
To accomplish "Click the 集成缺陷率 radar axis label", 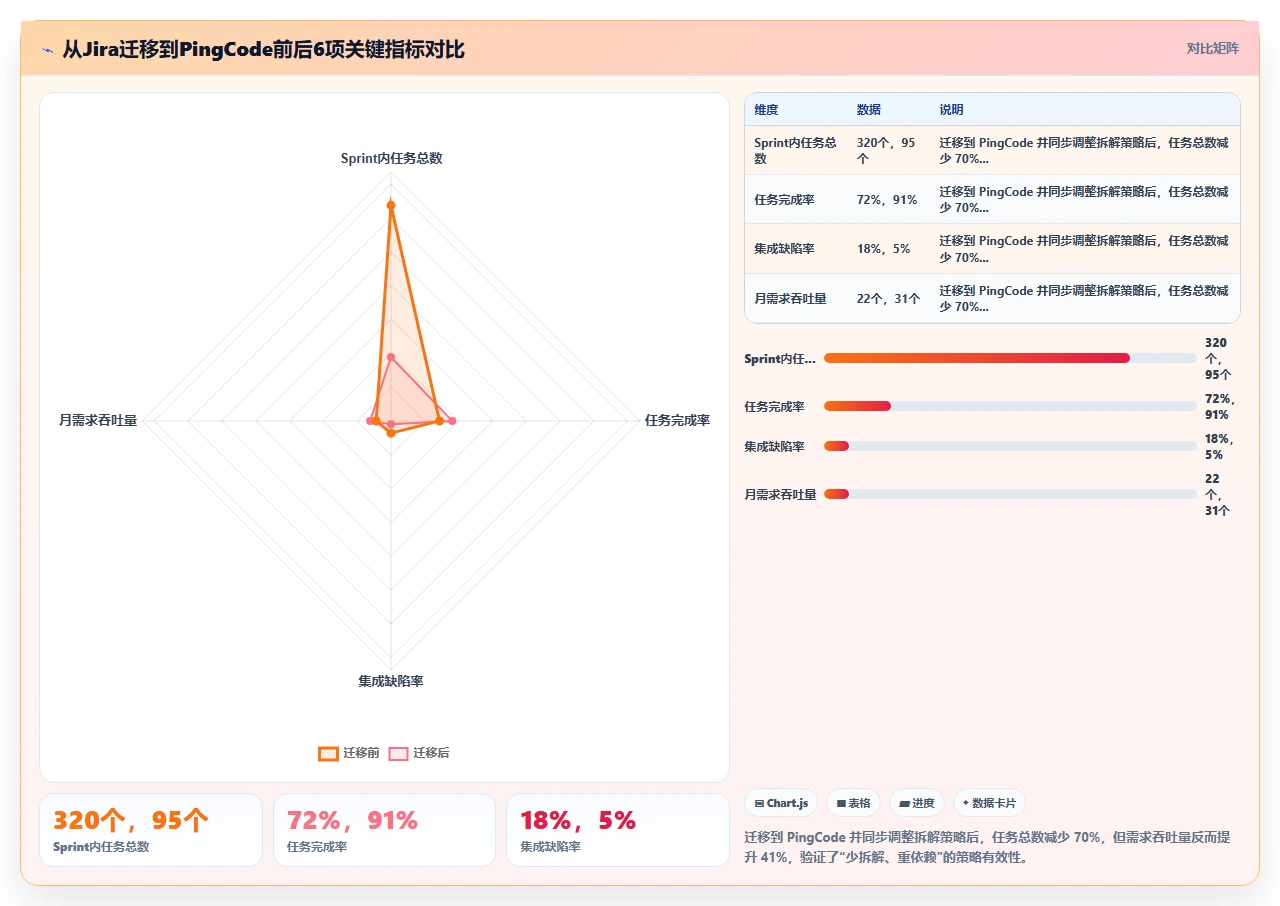I will pyautogui.click(x=391, y=681).
